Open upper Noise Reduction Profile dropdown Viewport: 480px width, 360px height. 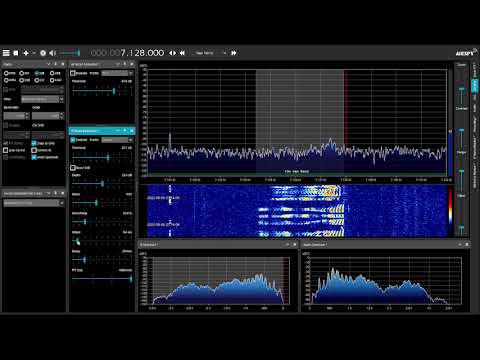point(117,73)
